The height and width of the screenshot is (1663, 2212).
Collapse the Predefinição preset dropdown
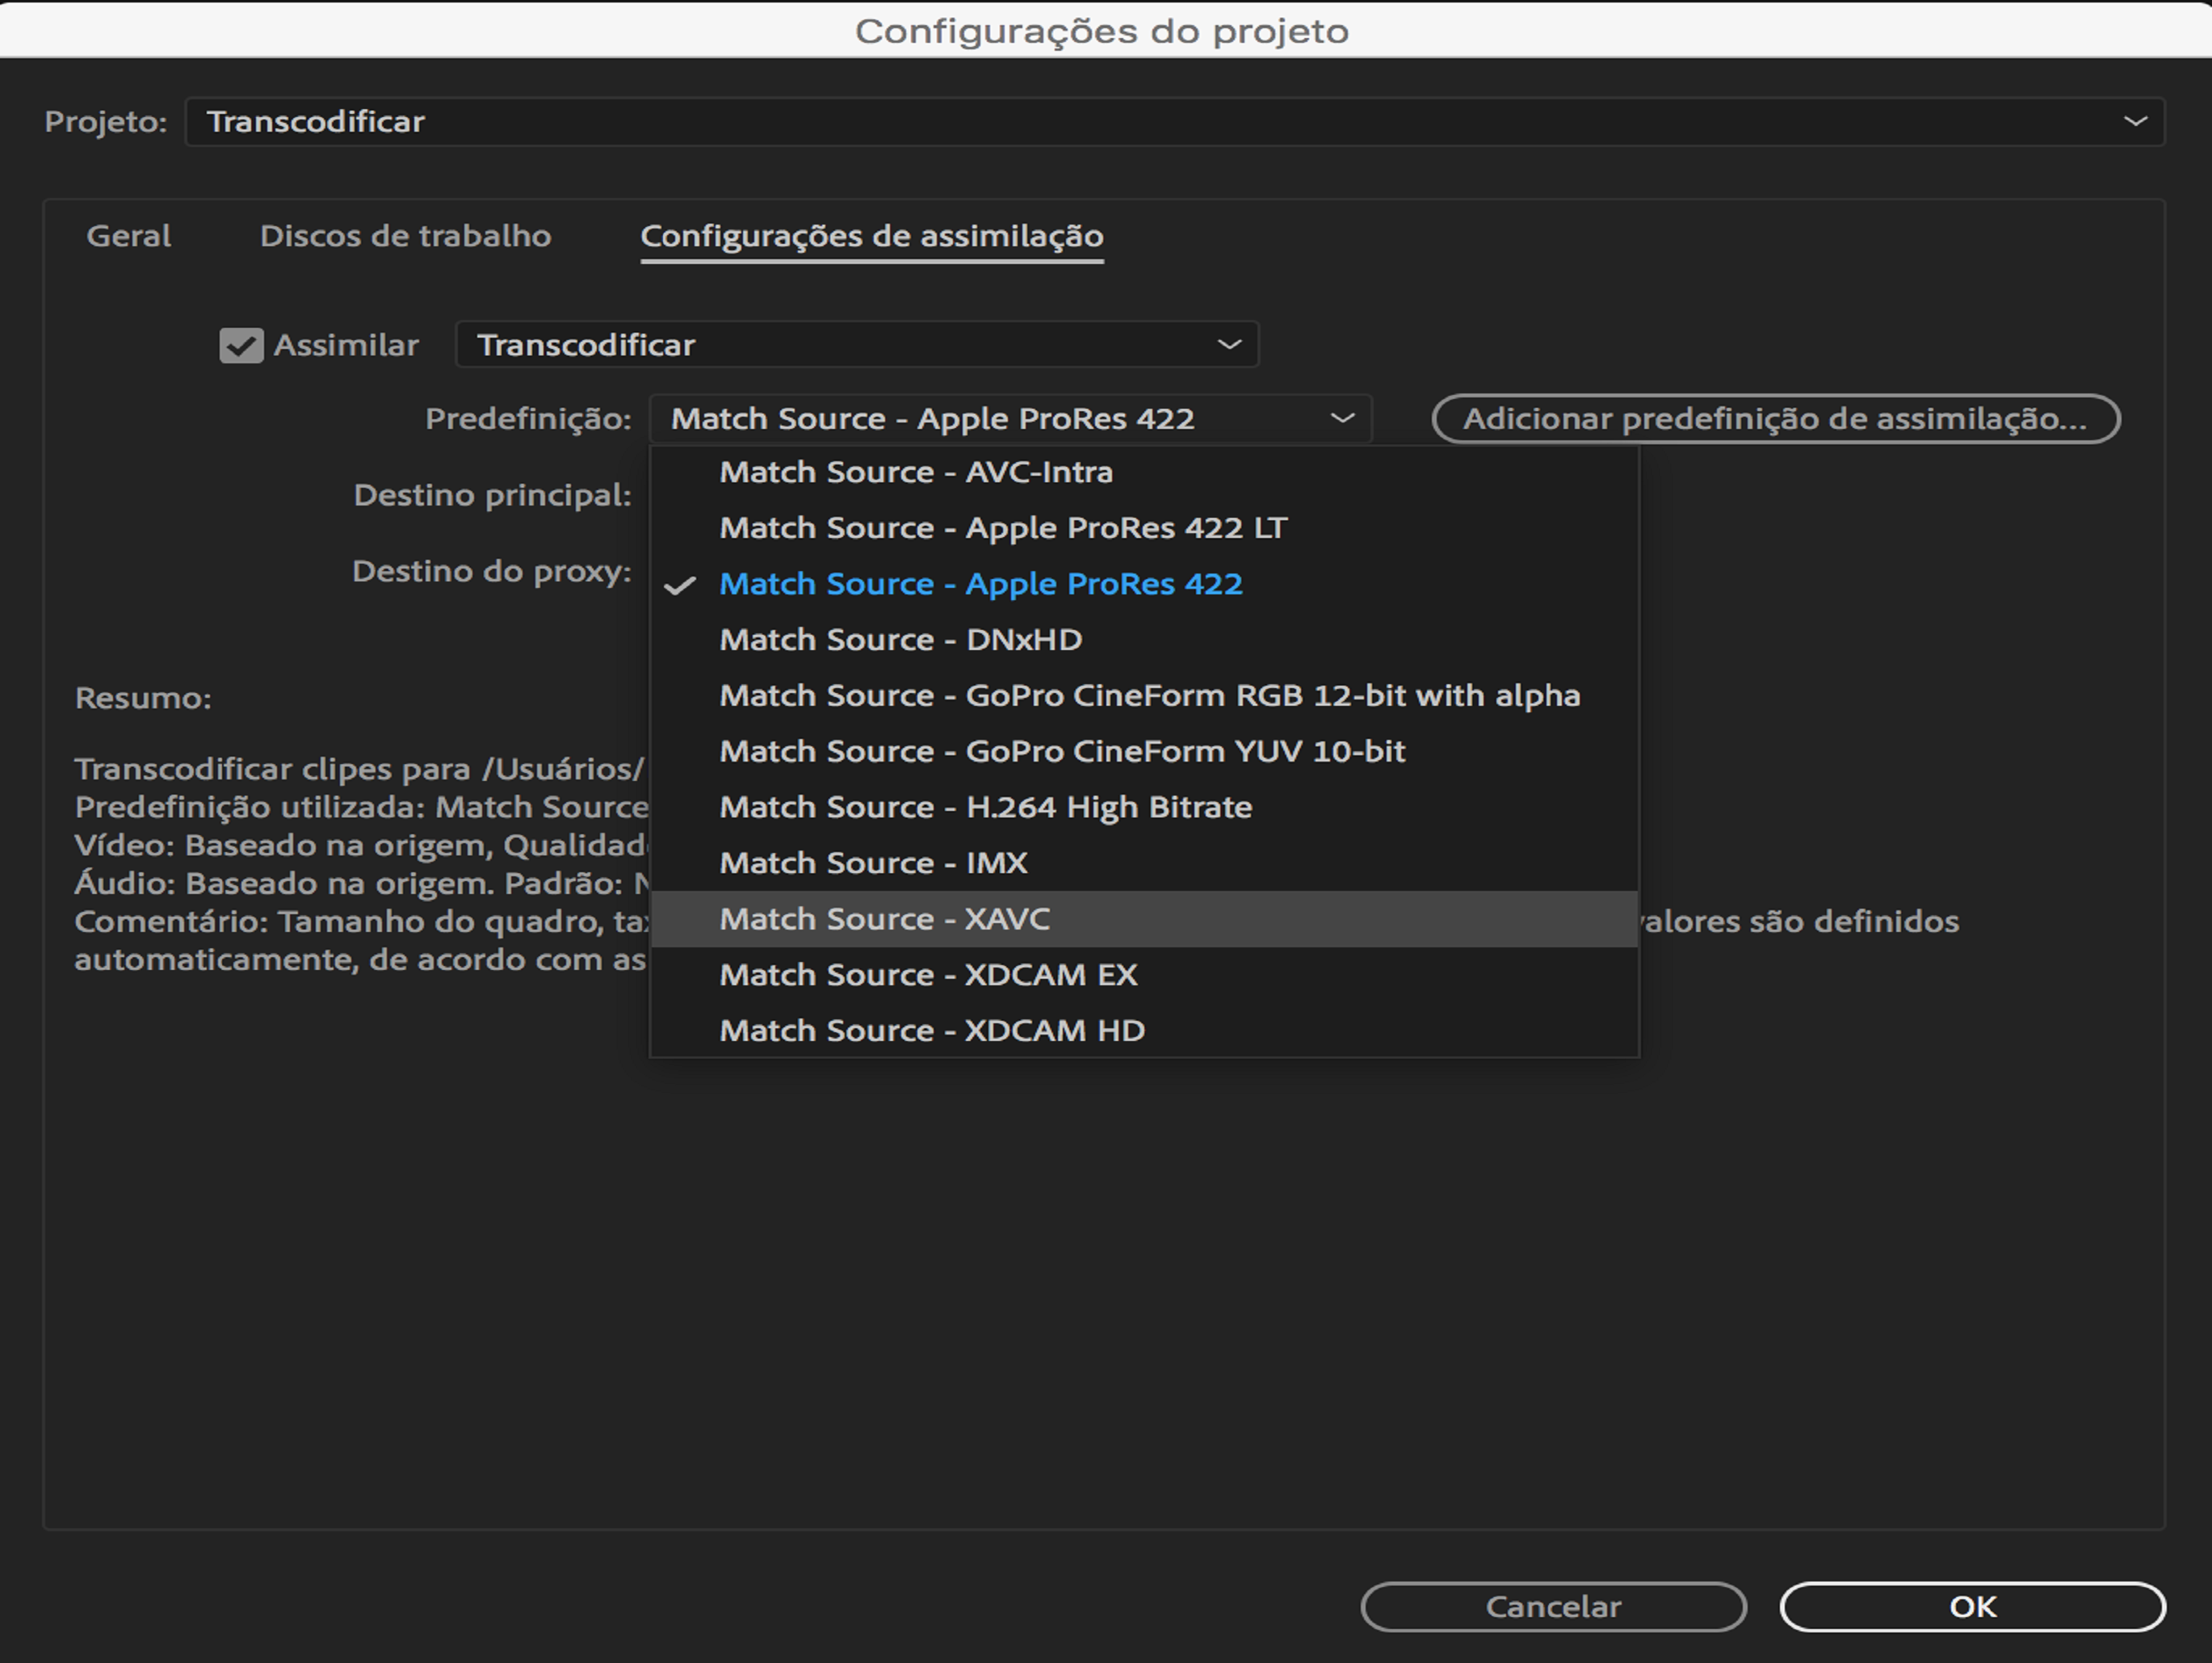pos(1010,419)
